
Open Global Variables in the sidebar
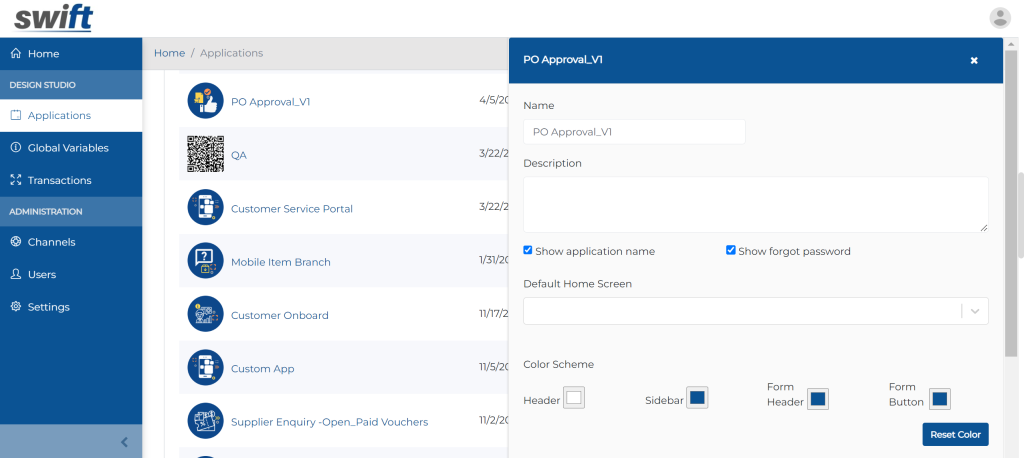[x=68, y=148]
